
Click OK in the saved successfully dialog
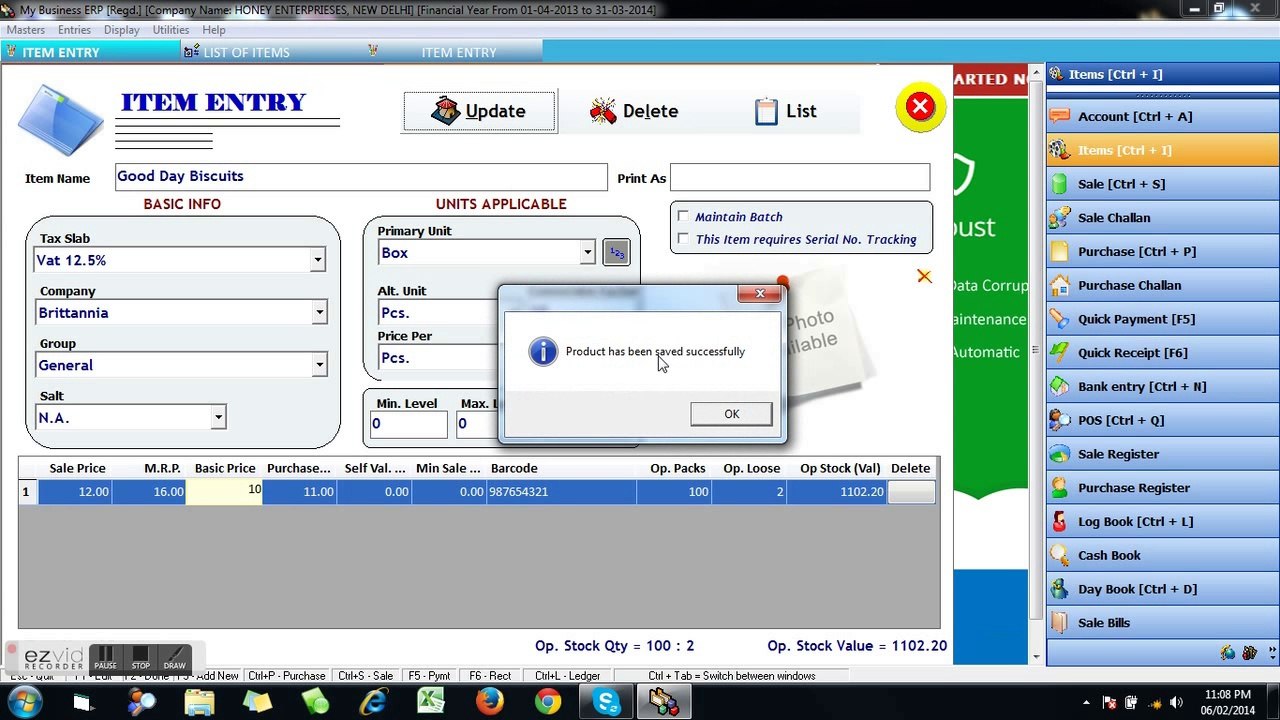click(731, 414)
